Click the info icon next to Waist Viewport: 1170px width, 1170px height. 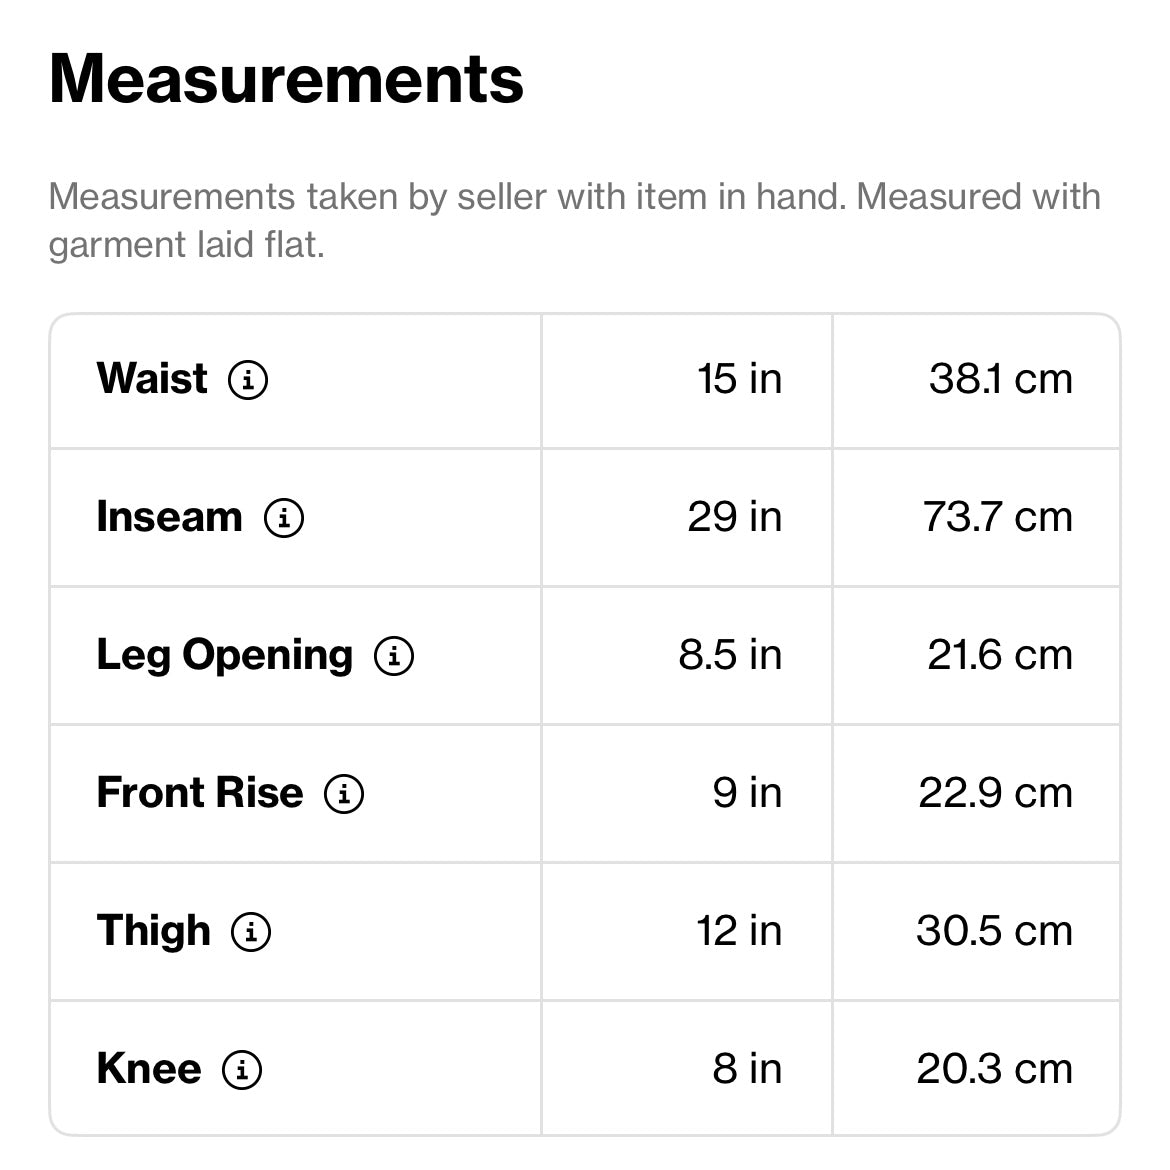pyautogui.click(x=248, y=380)
